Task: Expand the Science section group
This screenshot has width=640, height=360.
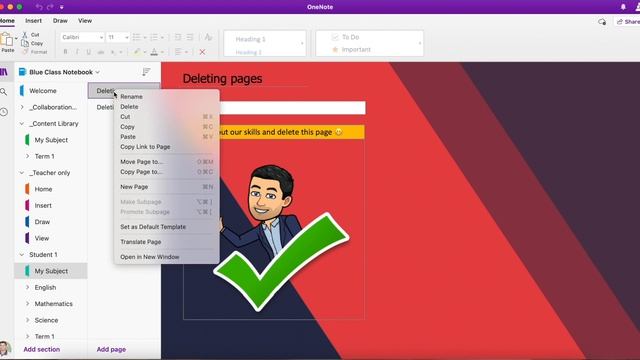Action: coord(27,320)
